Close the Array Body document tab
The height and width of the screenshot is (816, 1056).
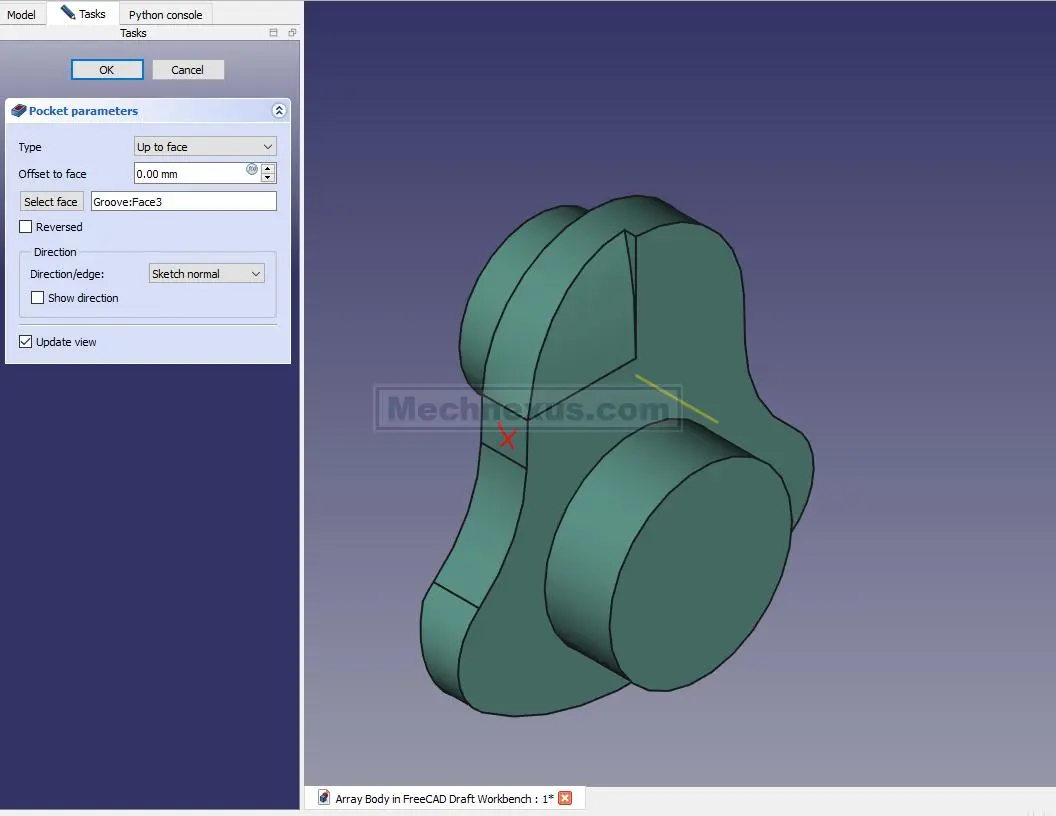click(x=565, y=798)
